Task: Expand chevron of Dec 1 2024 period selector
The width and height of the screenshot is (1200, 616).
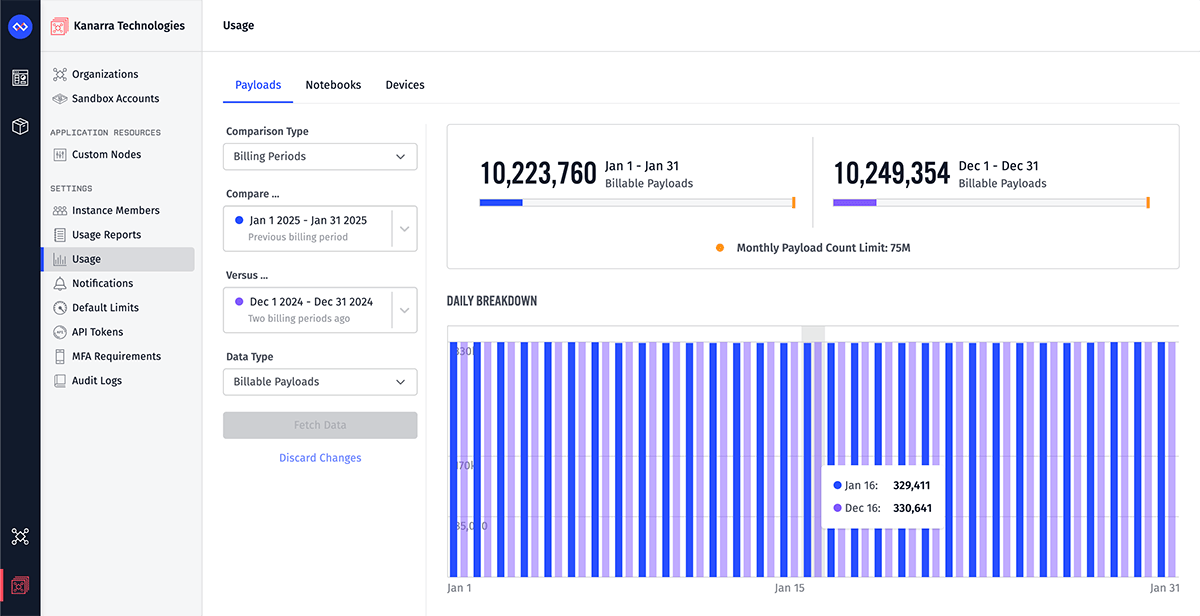Action: (x=404, y=310)
